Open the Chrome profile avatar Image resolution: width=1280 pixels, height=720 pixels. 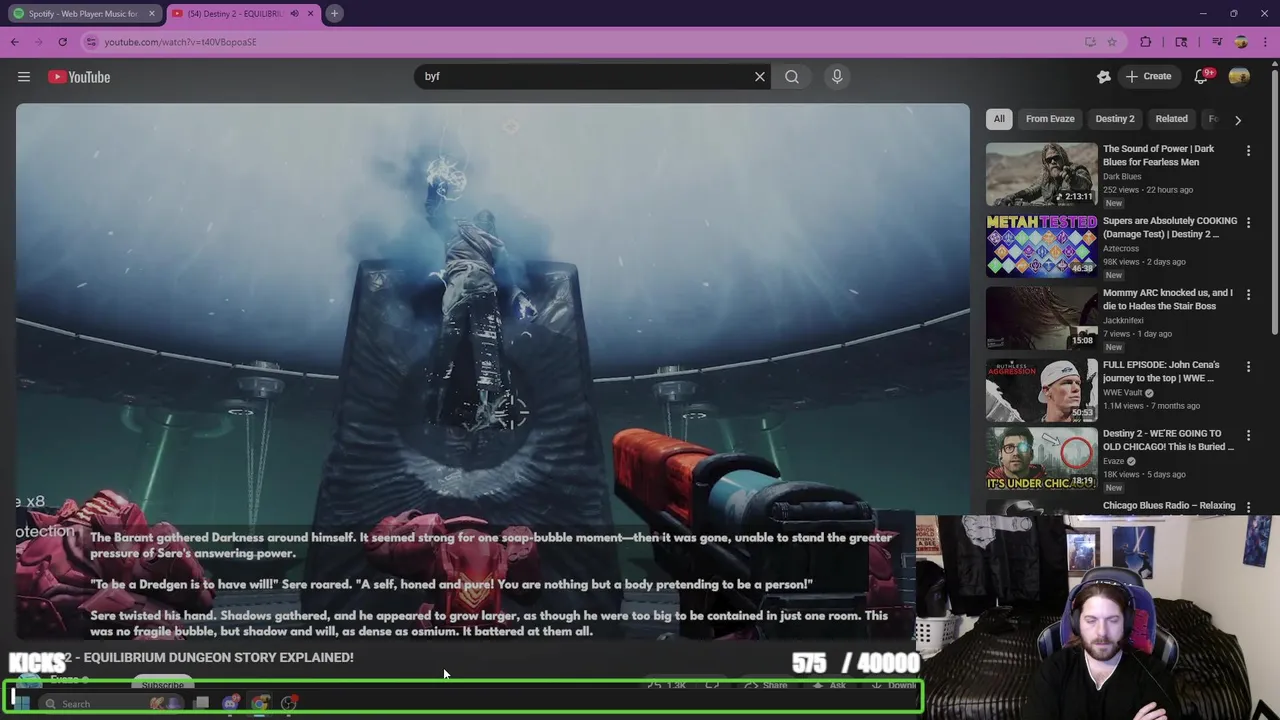pos(1241,42)
